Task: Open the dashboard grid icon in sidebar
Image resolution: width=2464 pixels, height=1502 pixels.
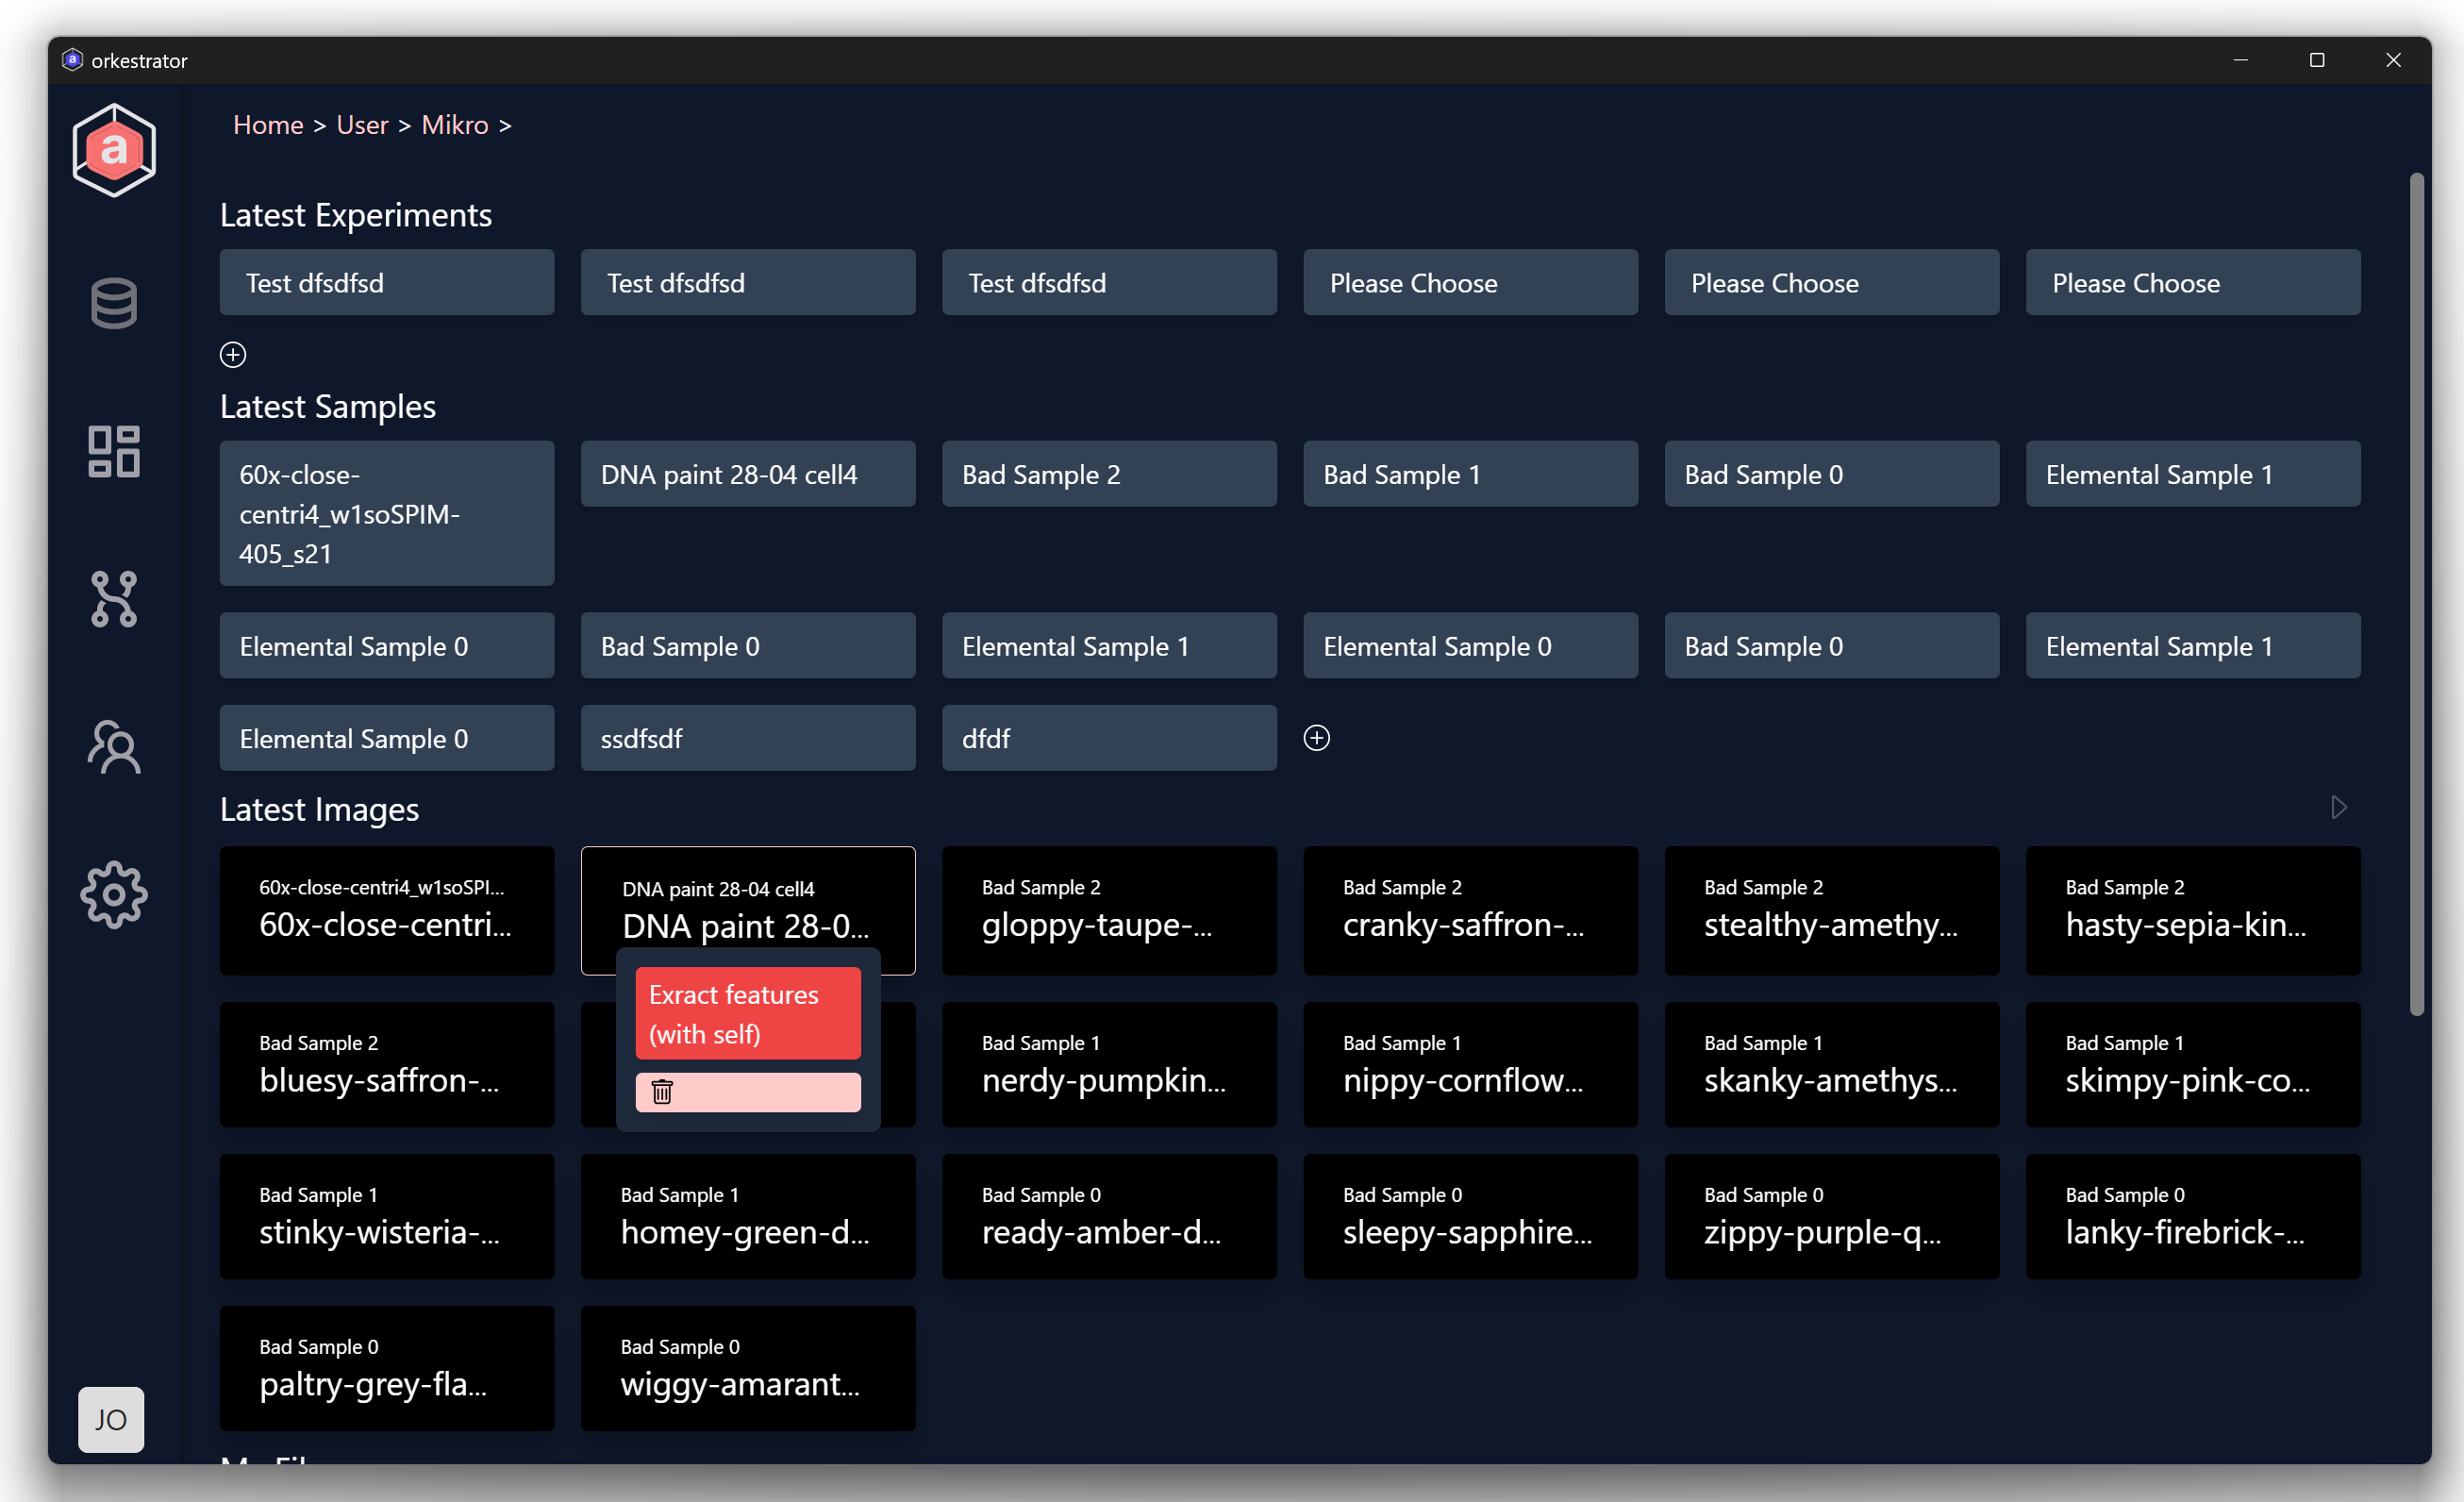Action: click(114, 451)
